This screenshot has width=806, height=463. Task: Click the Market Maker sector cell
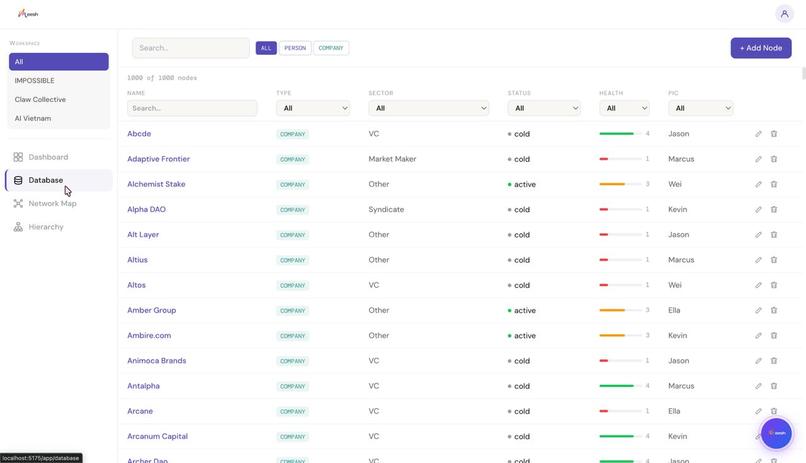pos(392,159)
